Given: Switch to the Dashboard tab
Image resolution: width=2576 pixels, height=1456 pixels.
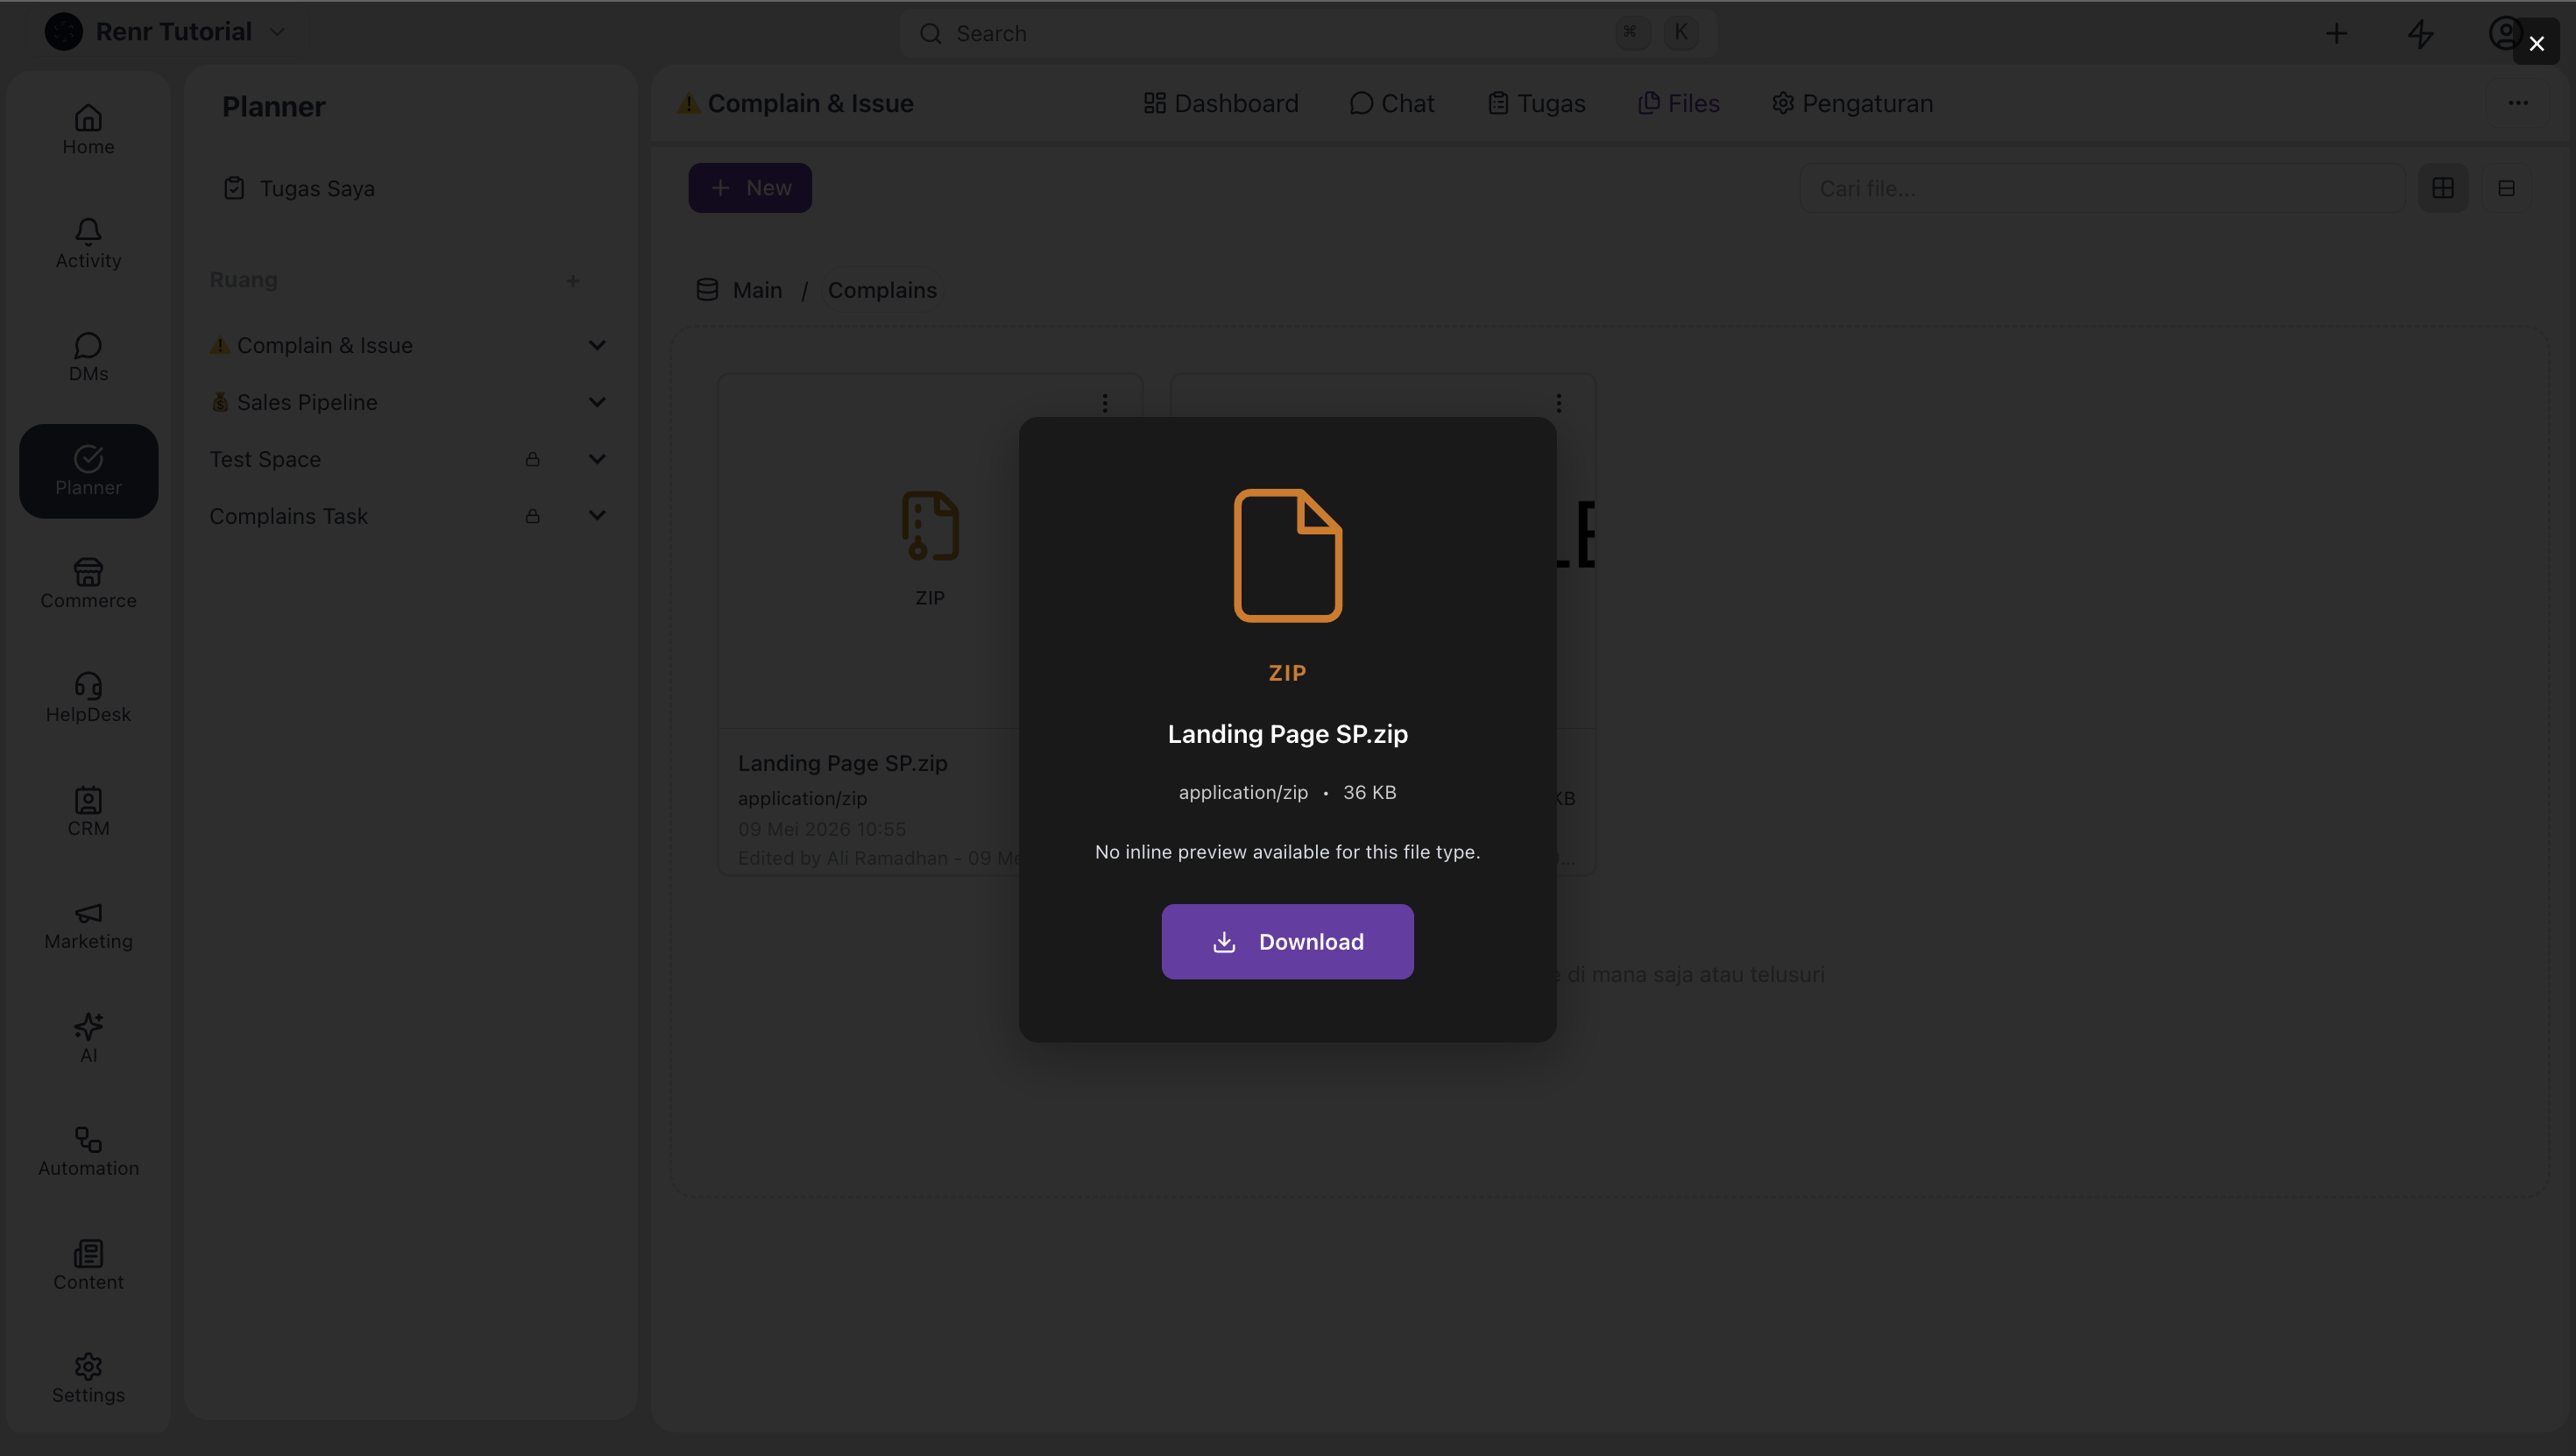Looking at the screenshot, I should tap(1220, 103).
